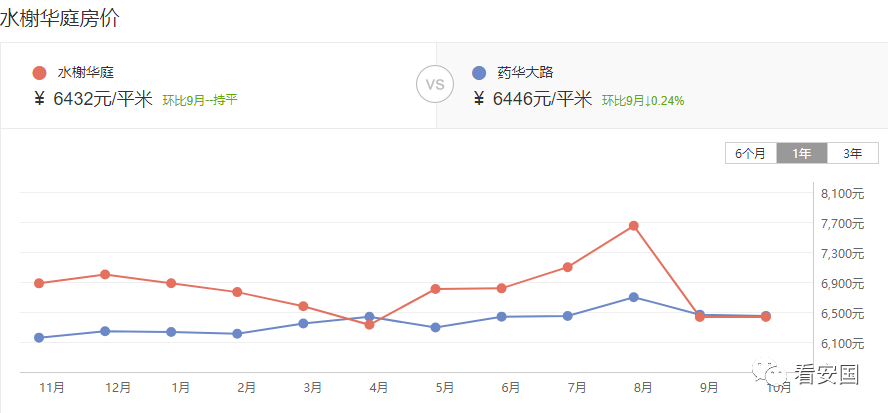The image size is (888, 413).
Task: Click the red July data point
Action: point(567,267)
